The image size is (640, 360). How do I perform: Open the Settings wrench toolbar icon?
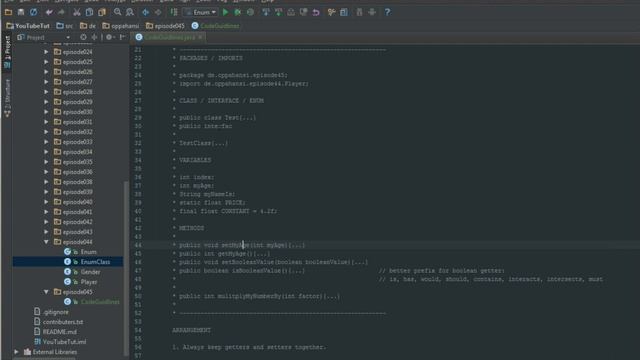[x=331, y=12]
